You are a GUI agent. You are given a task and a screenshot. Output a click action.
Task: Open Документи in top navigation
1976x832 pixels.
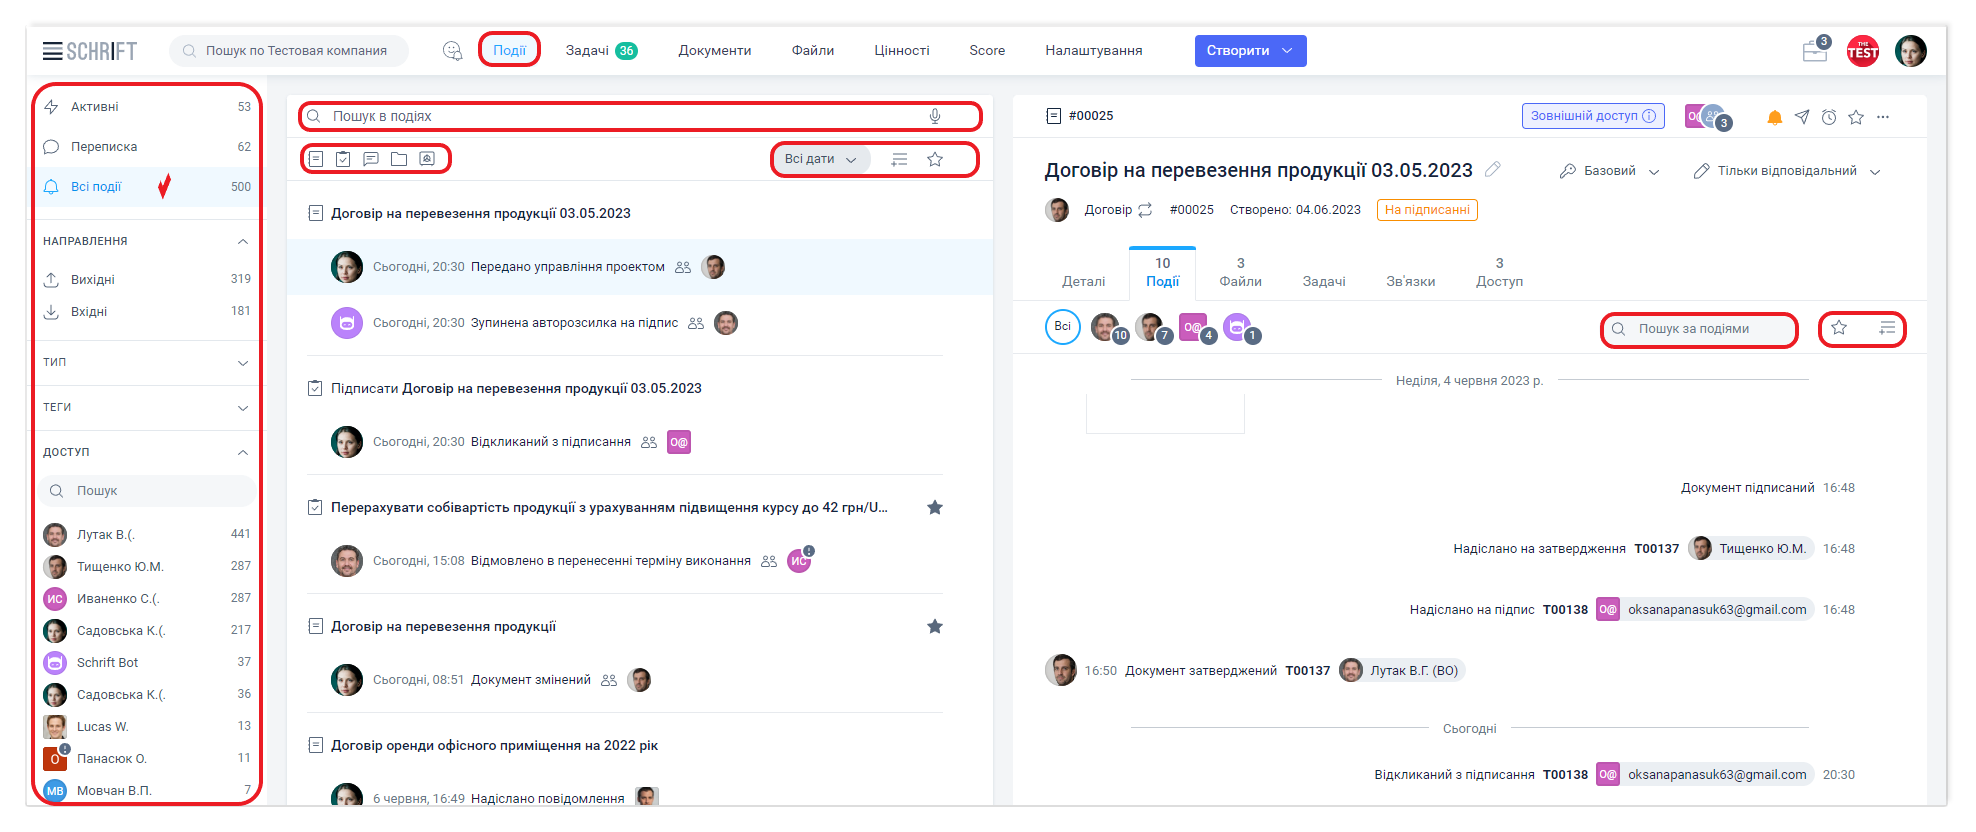714,51
